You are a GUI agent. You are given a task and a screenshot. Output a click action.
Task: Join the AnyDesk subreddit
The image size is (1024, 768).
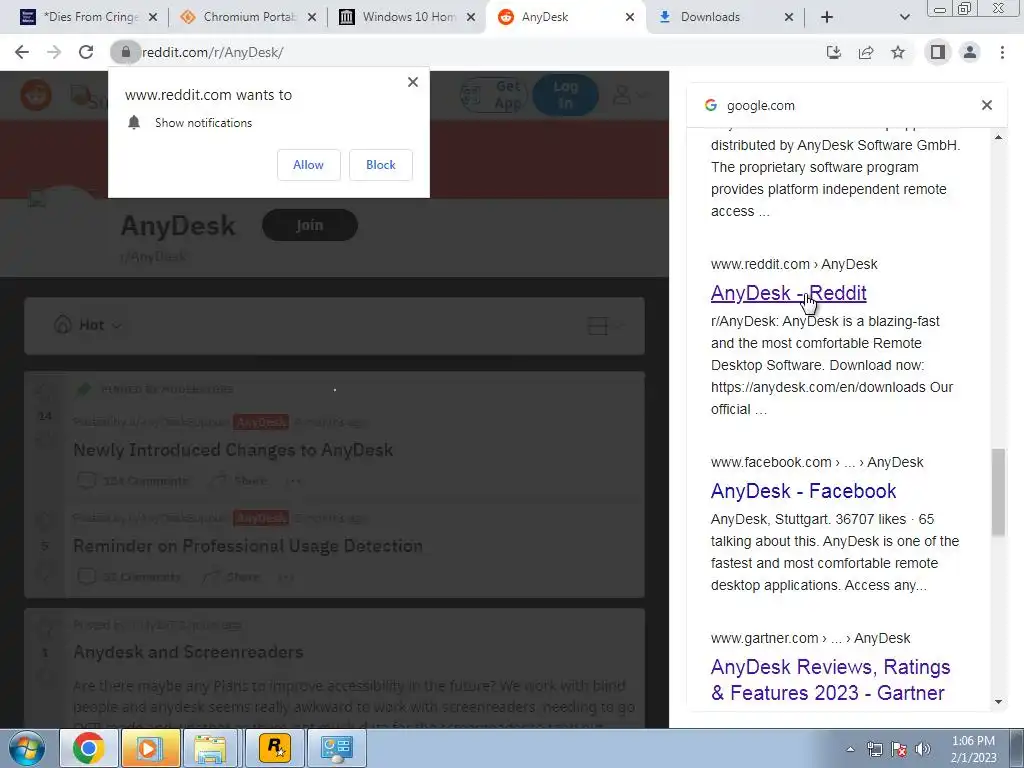coord(310,225)
